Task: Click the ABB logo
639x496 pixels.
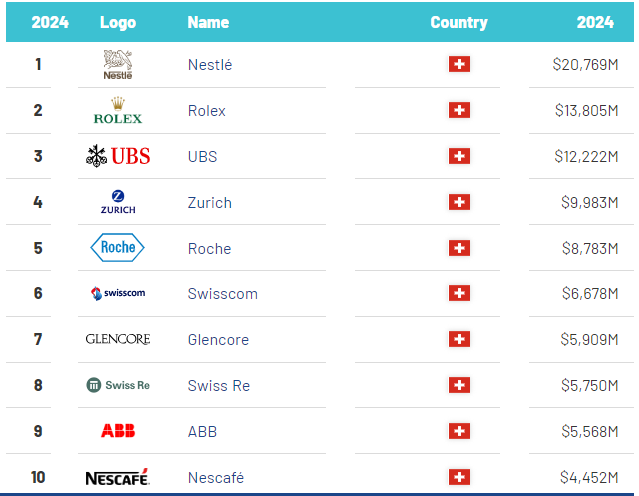Action: tap(118, 431)
